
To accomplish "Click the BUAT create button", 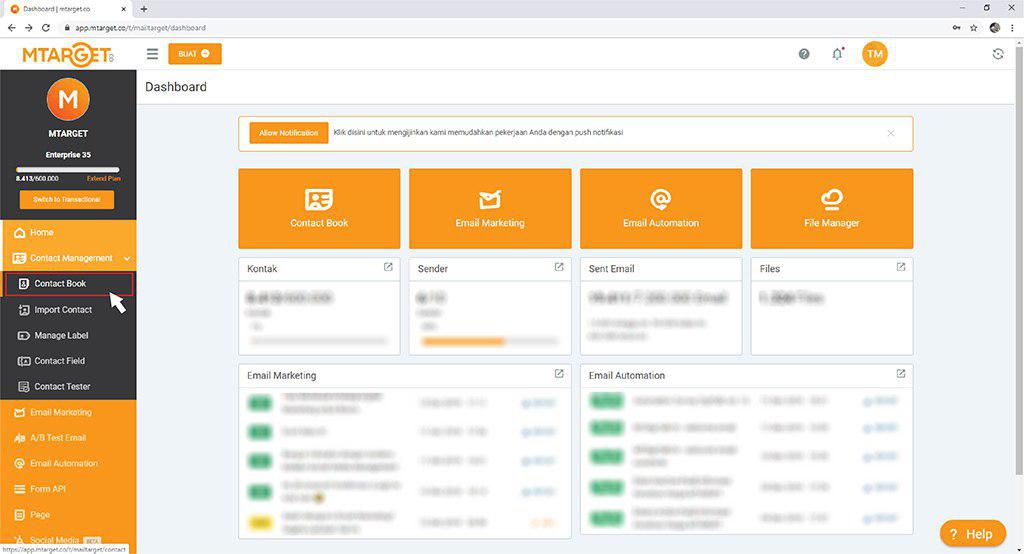I will click(195, 54).
